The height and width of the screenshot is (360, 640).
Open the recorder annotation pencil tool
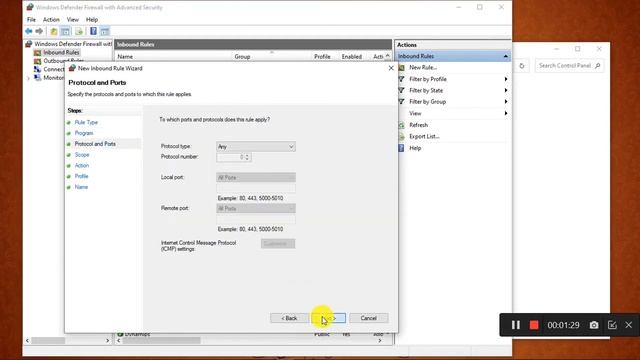(x=612, y=325)
